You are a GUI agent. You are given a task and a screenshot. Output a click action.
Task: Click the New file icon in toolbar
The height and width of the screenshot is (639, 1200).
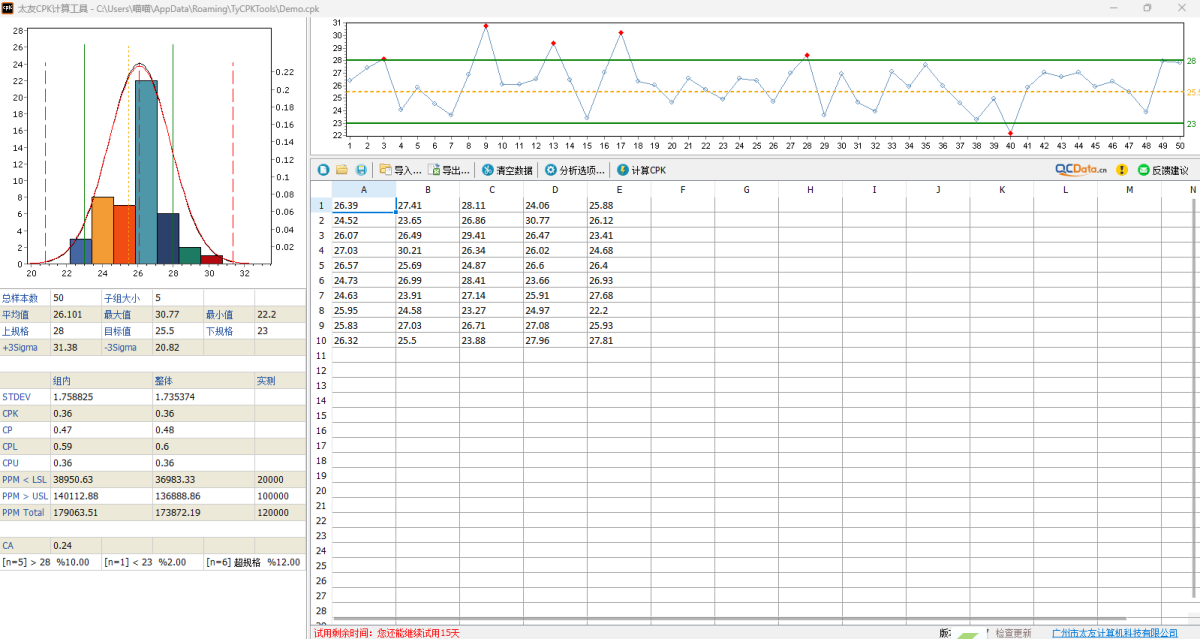323,170
